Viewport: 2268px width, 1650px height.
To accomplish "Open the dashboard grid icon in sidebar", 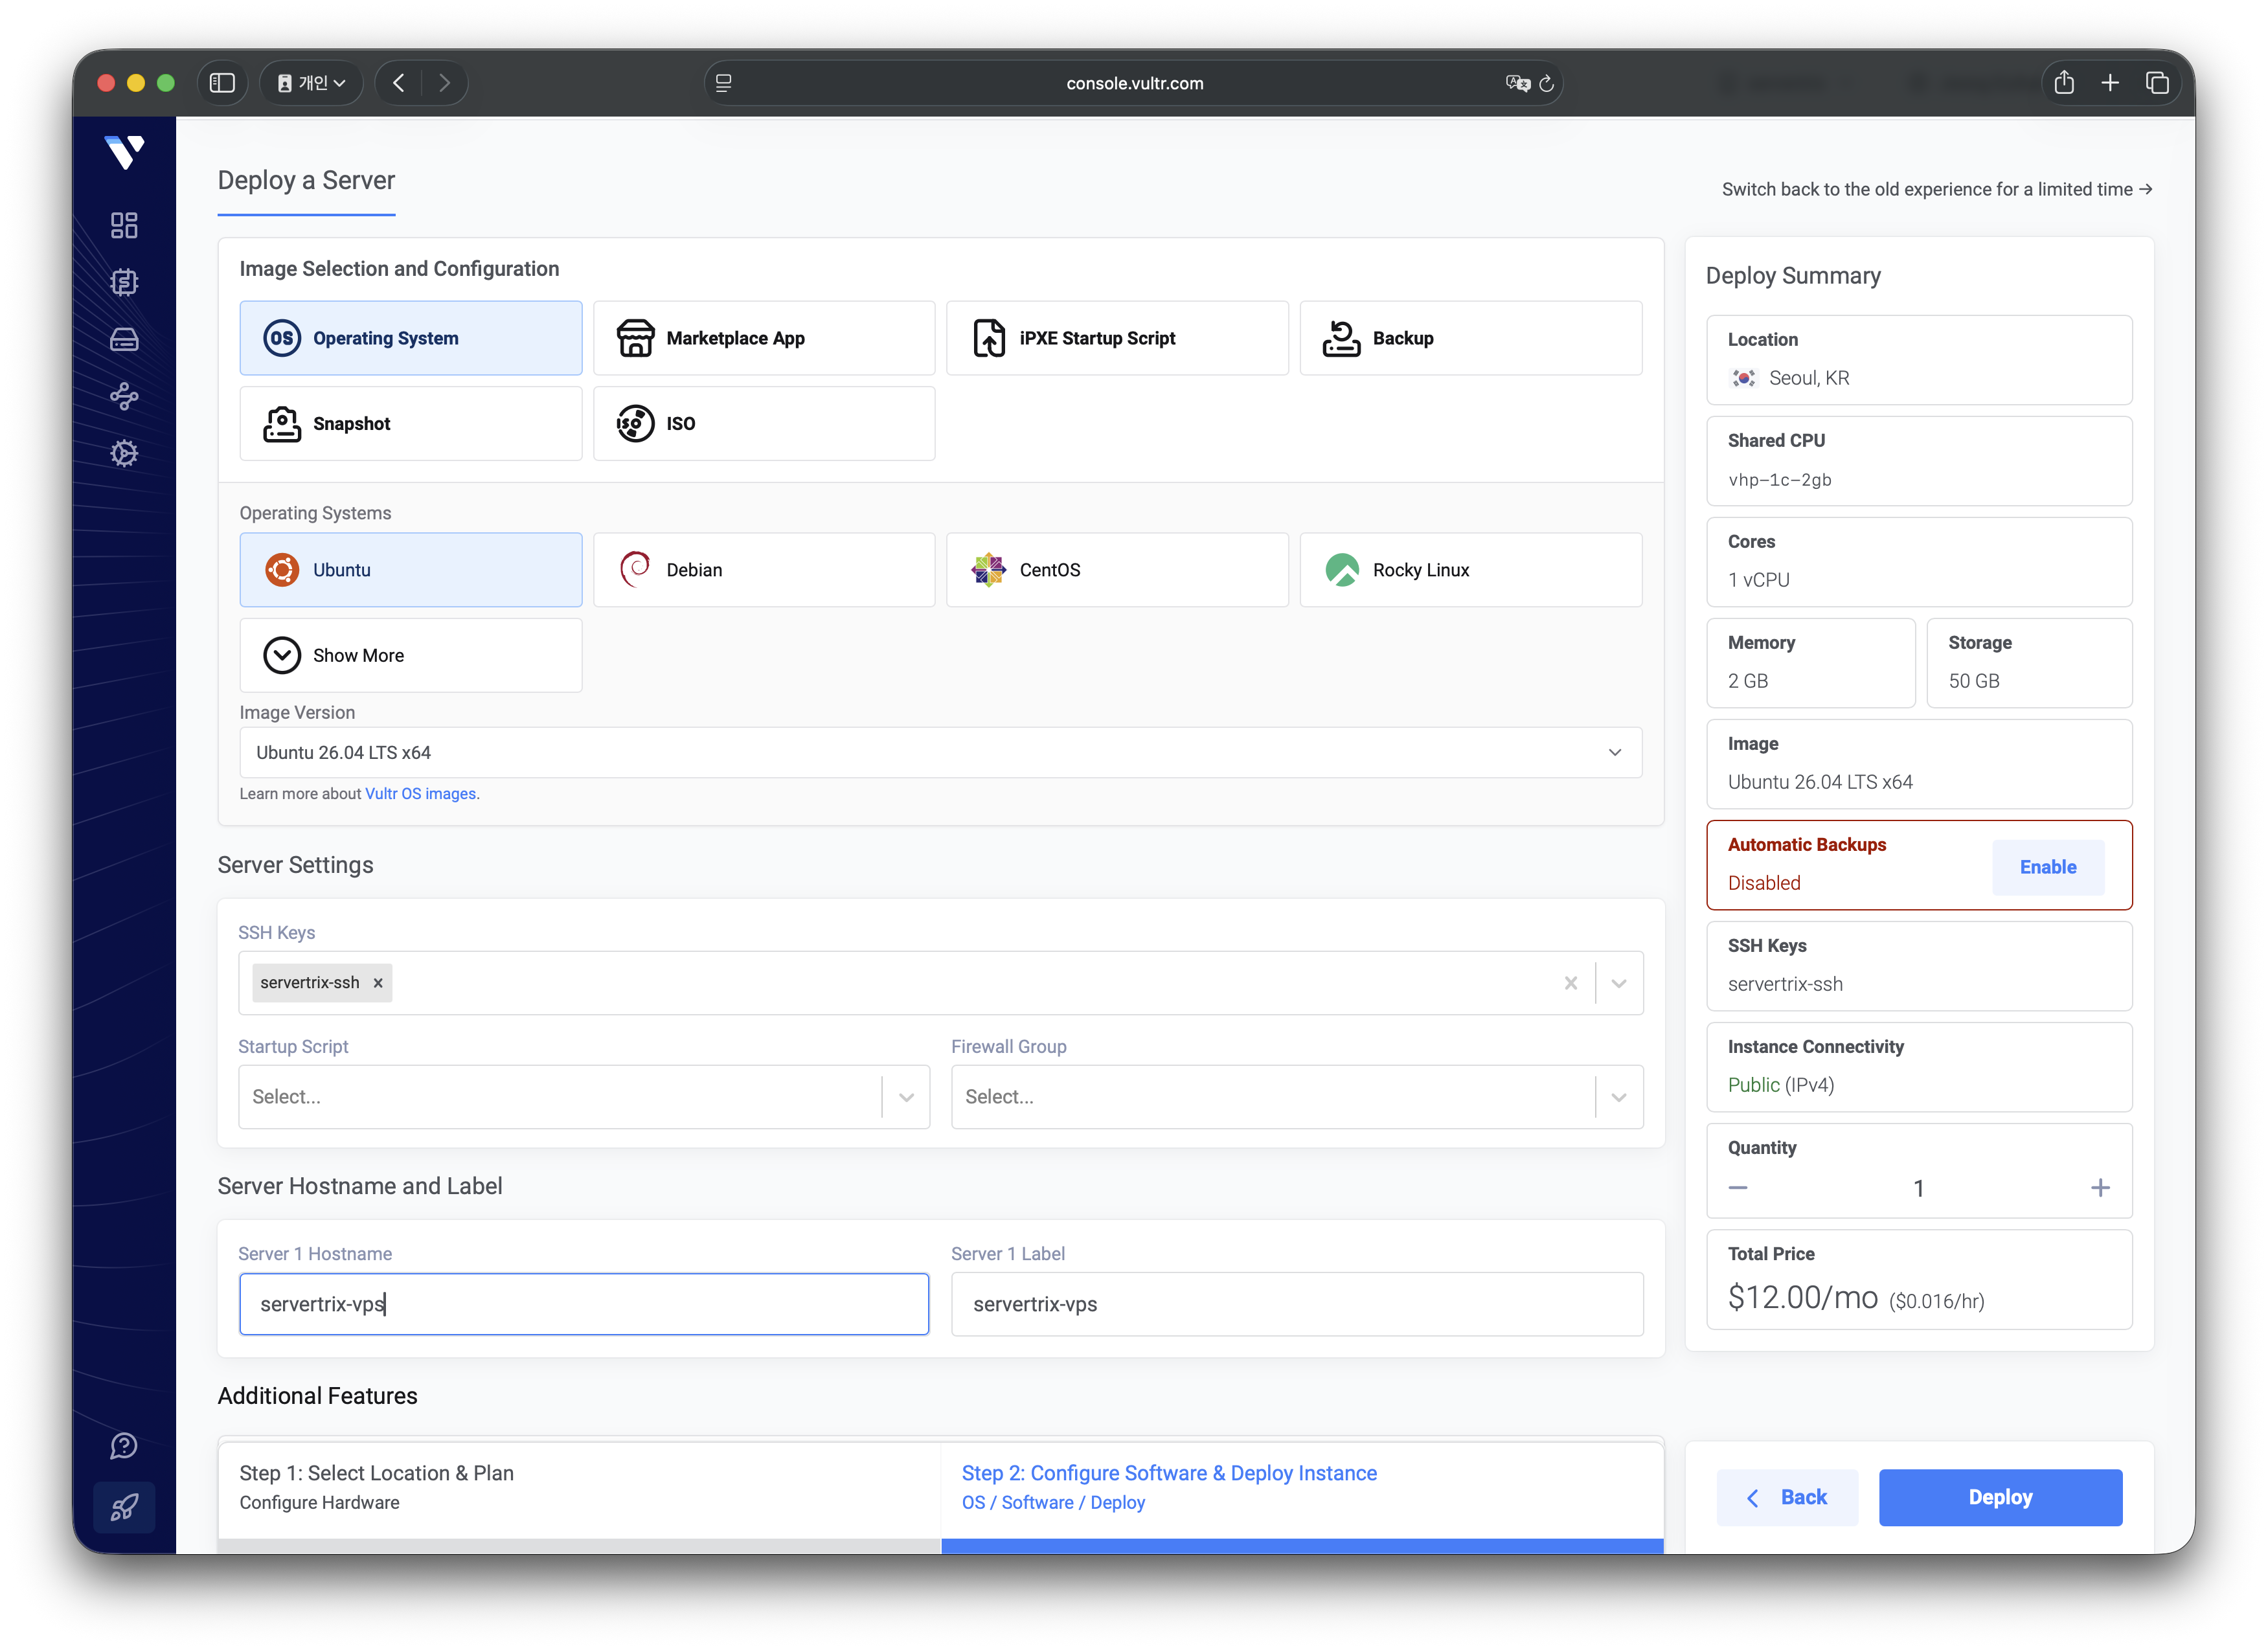I will click(x=124, y=225).
